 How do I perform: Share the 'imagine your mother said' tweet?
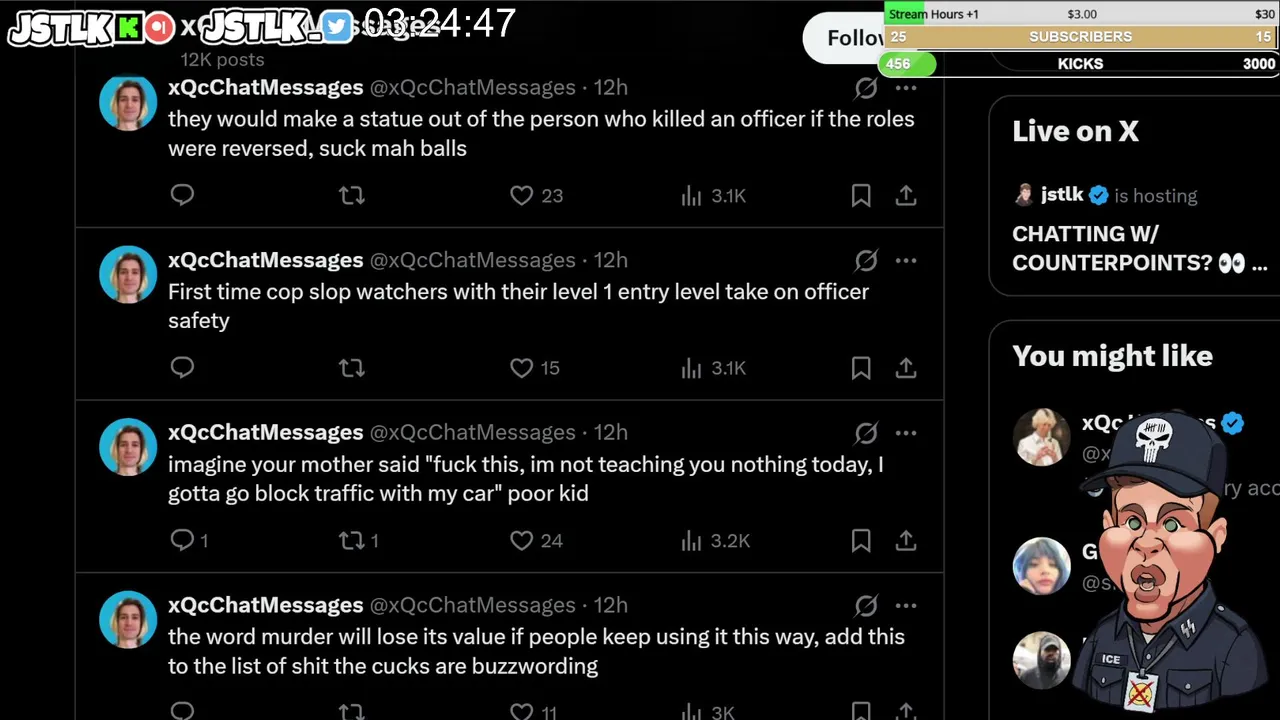(x=906, y=541)
